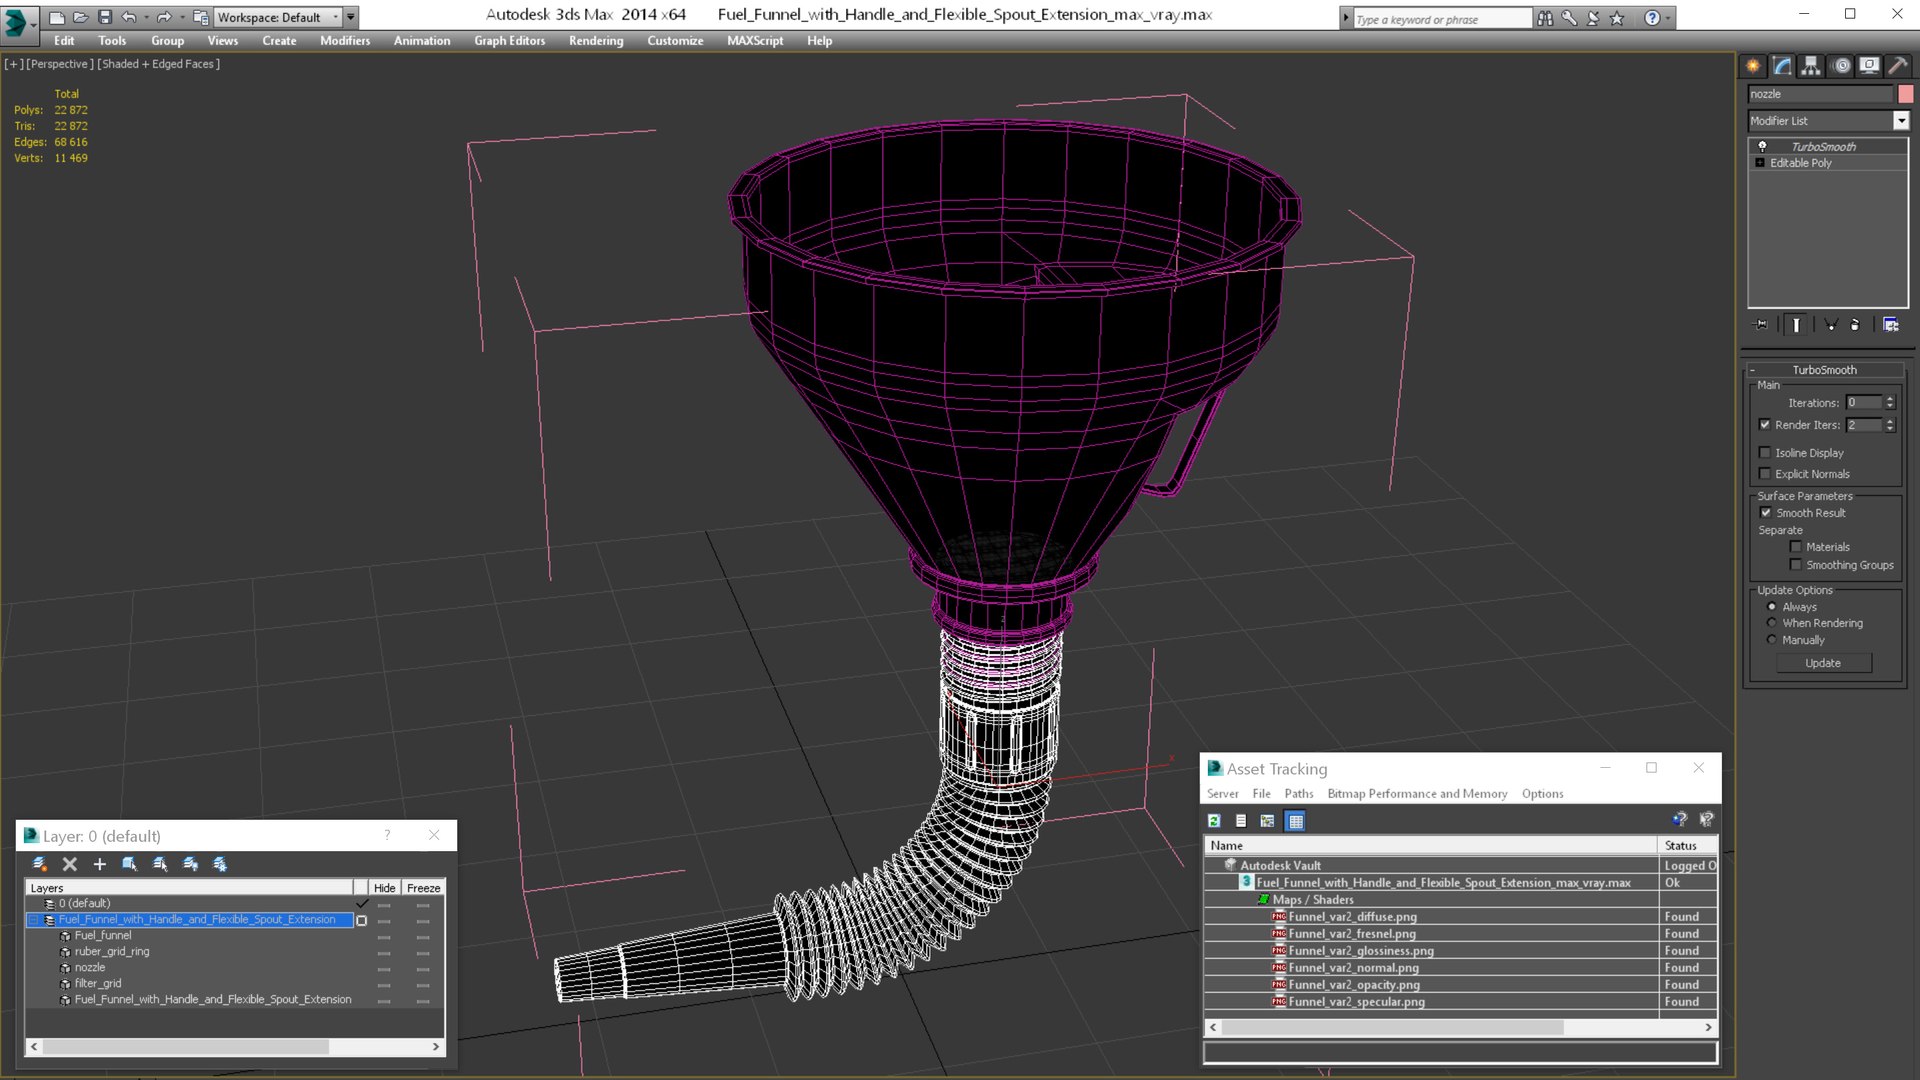The height and width of the screenshot is (1080, 1920).
Task: Open the Utilities hammer panel
Action: 1897,66
